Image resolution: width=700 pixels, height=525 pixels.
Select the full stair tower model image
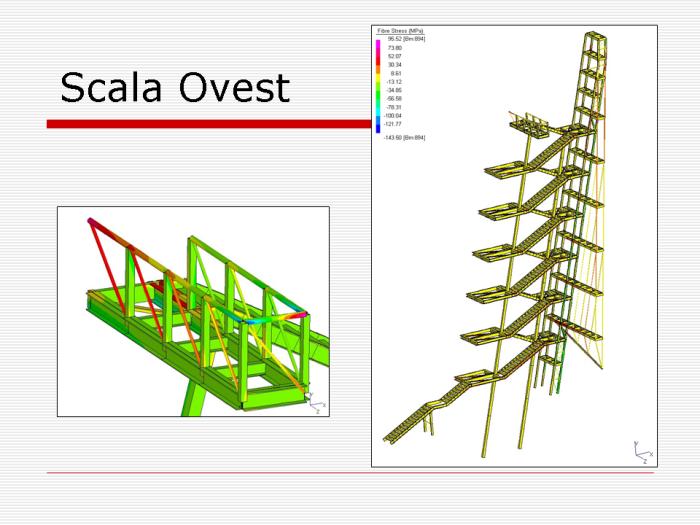514,245
